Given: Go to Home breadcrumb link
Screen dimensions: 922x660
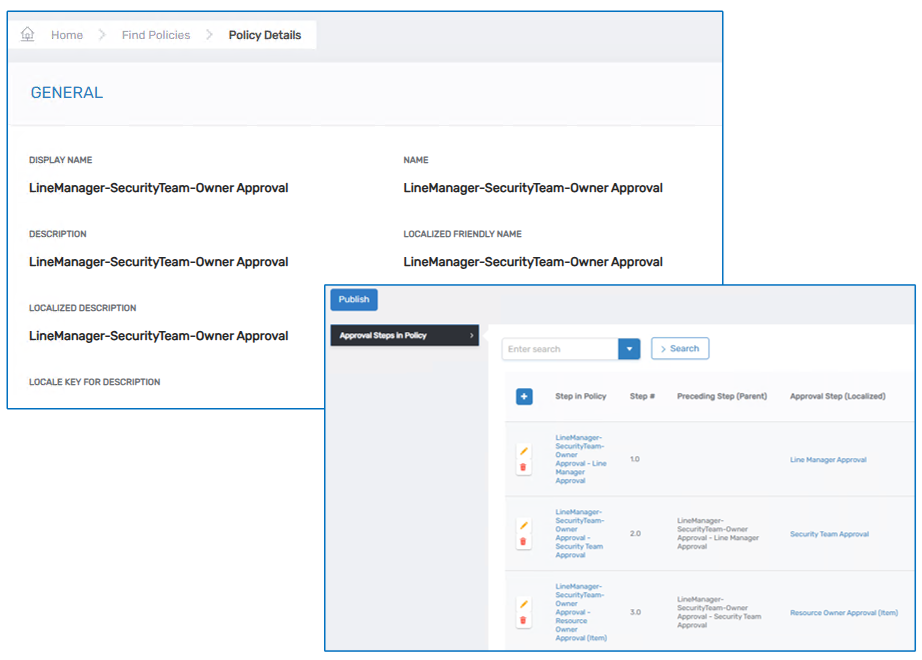Looking at the screenshot, I should tap(66, 35).
